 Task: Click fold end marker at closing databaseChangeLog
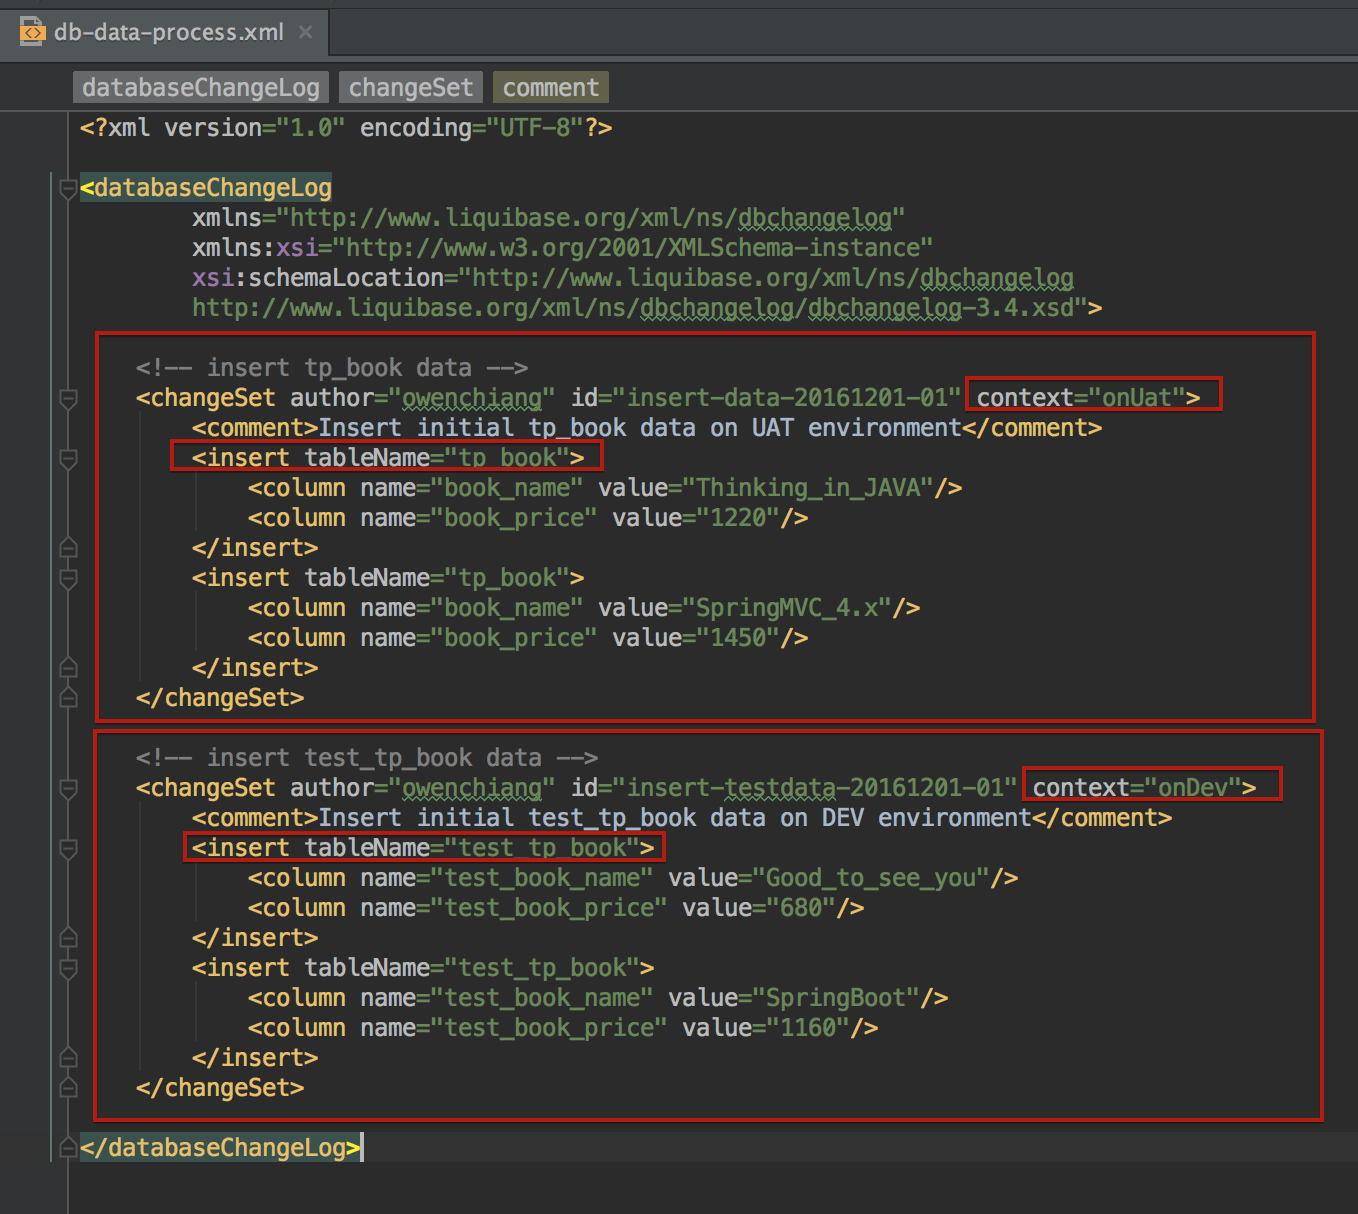(x=68, y=1148)
